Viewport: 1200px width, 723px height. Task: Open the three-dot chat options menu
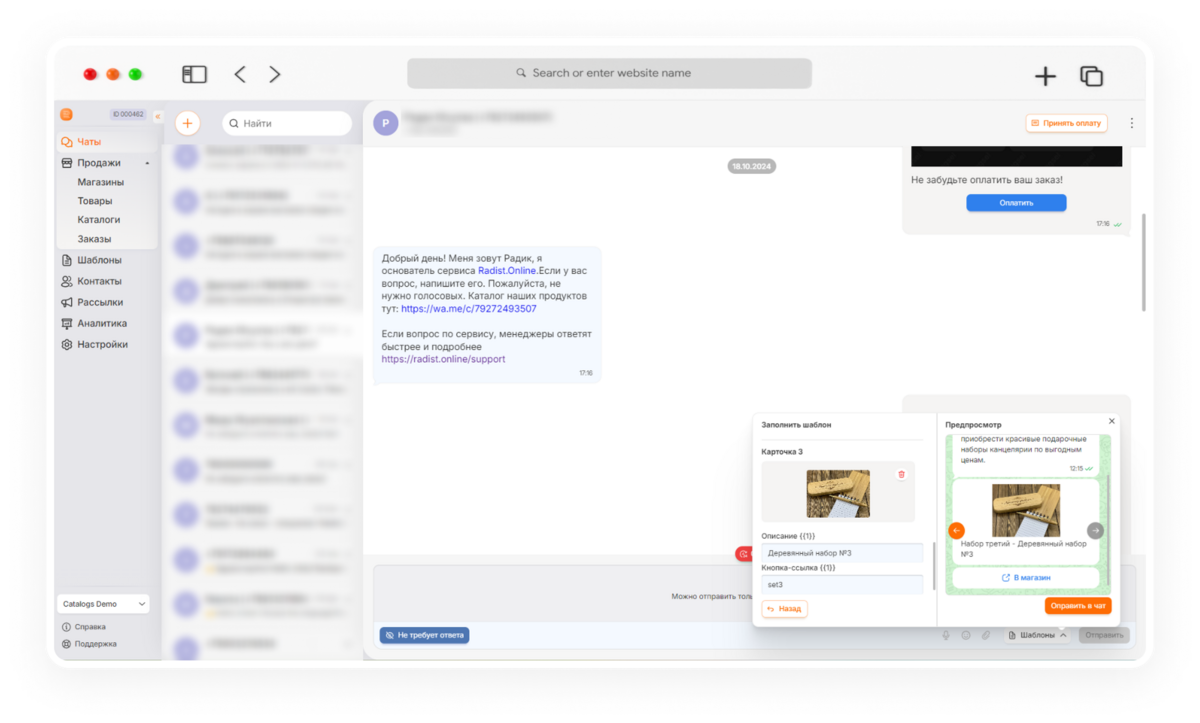pyautogui.click(x=1132, y=123)
